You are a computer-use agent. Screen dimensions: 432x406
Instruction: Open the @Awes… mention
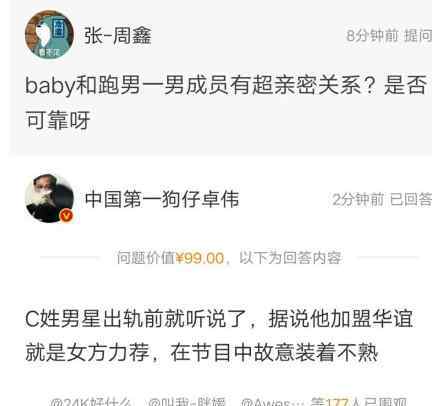click(272, 402)
